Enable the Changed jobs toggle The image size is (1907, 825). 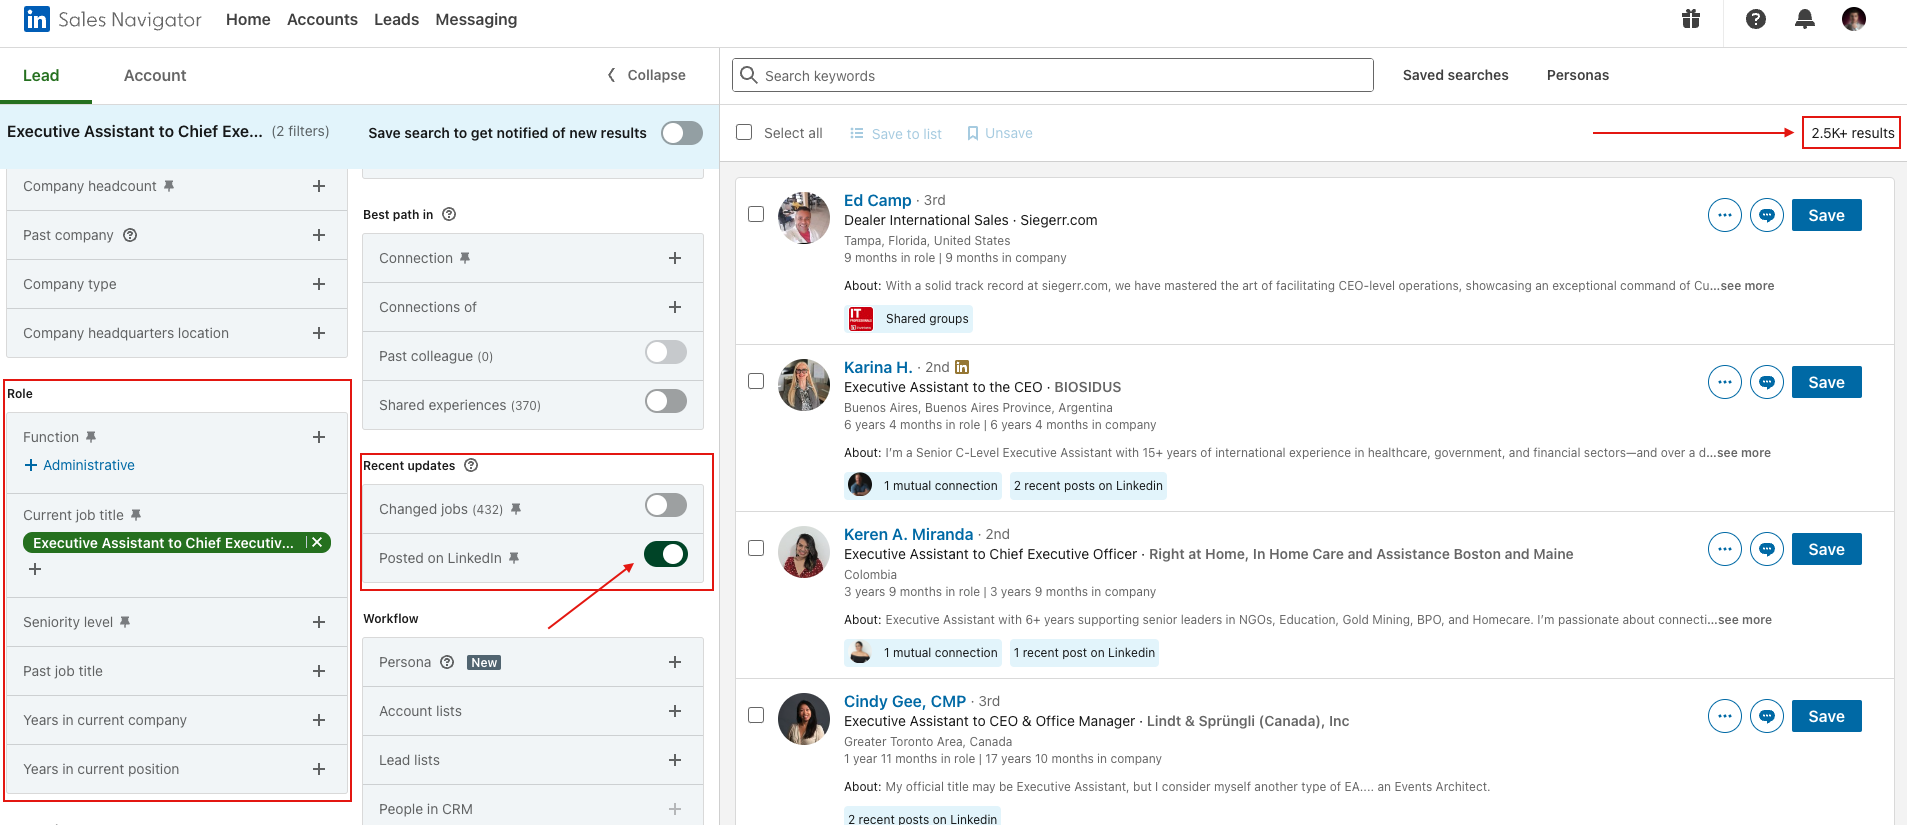pyautogui.click(x=666, y=505)
